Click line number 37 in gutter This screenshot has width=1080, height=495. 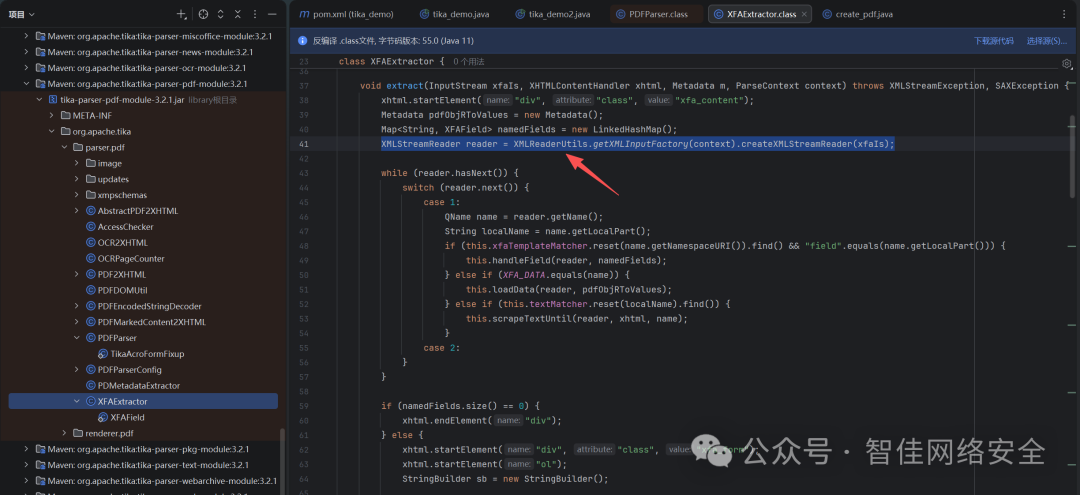(305, 86)
